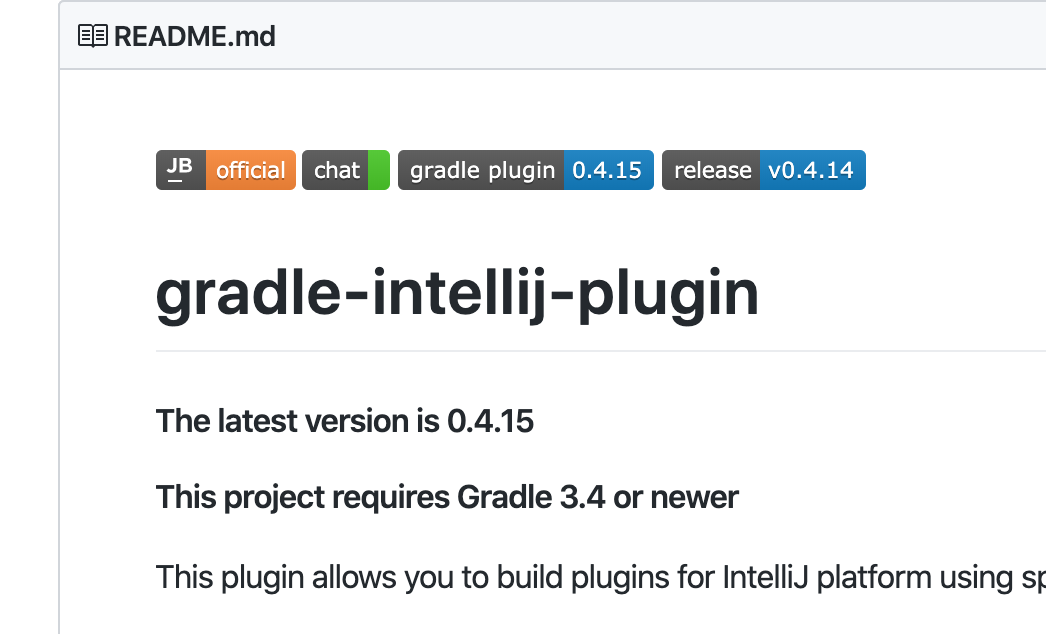The image size is (1046, 634).
Task: Click the badge row above the title
Action: [510, 169]
